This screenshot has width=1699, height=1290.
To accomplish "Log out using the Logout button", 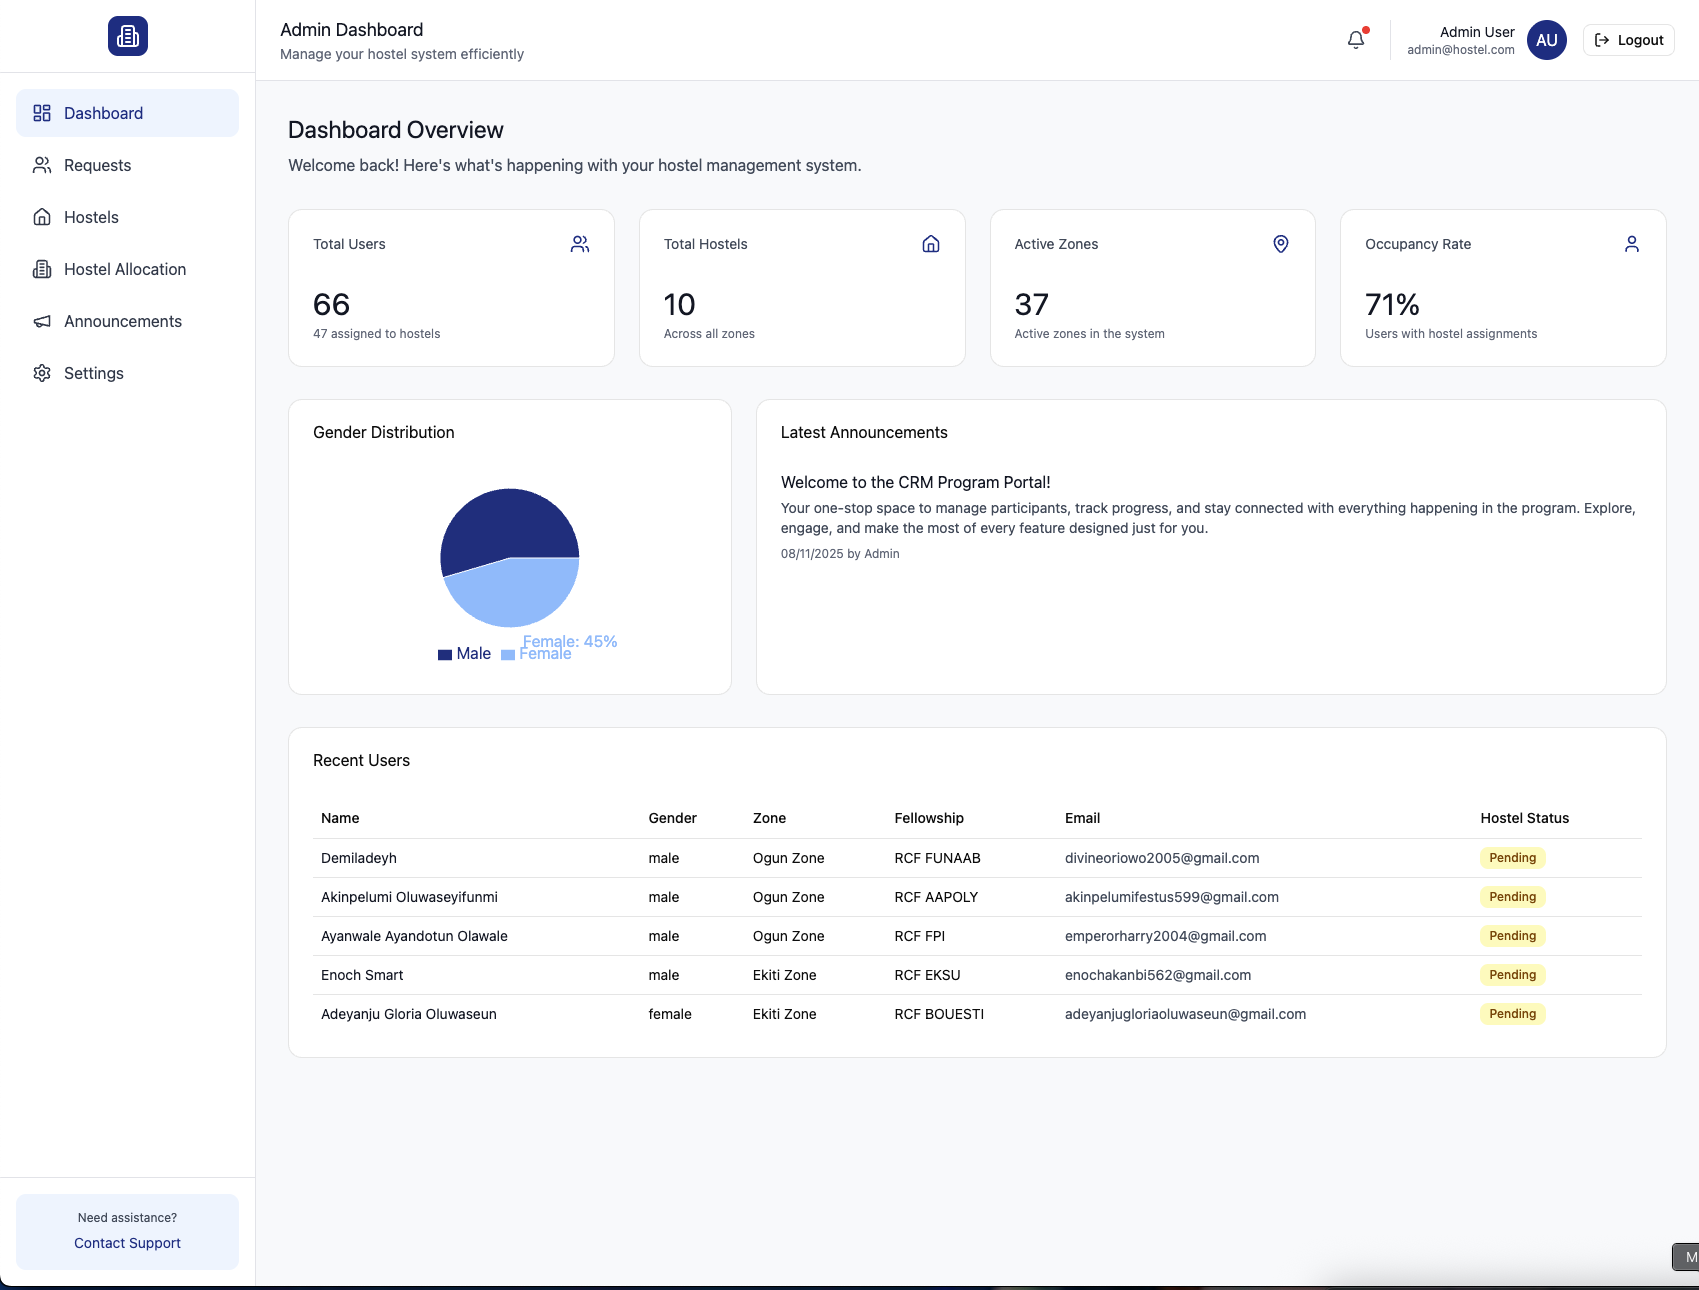I will click(1628, 40).
